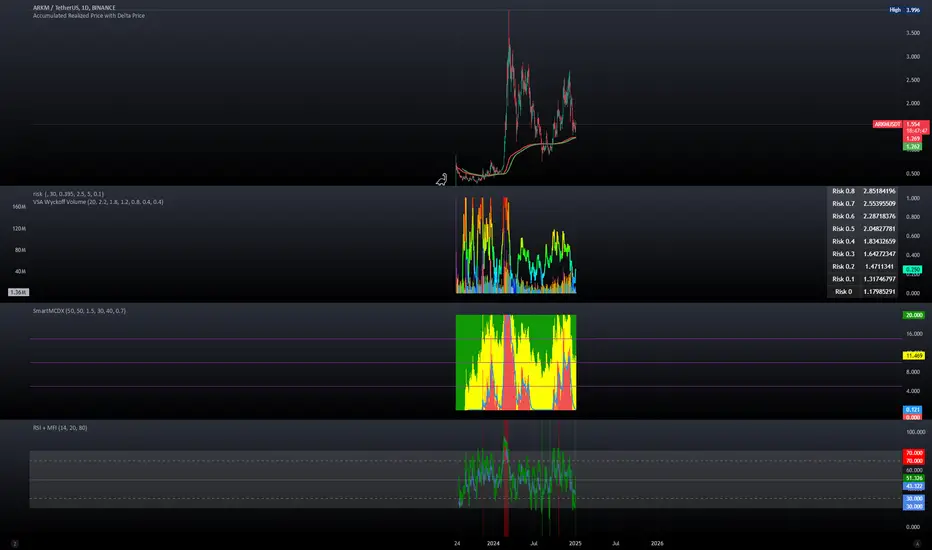The image size is (932, 550).
Task: Click the Risk 0.8 table row
Action: point(863,191)
